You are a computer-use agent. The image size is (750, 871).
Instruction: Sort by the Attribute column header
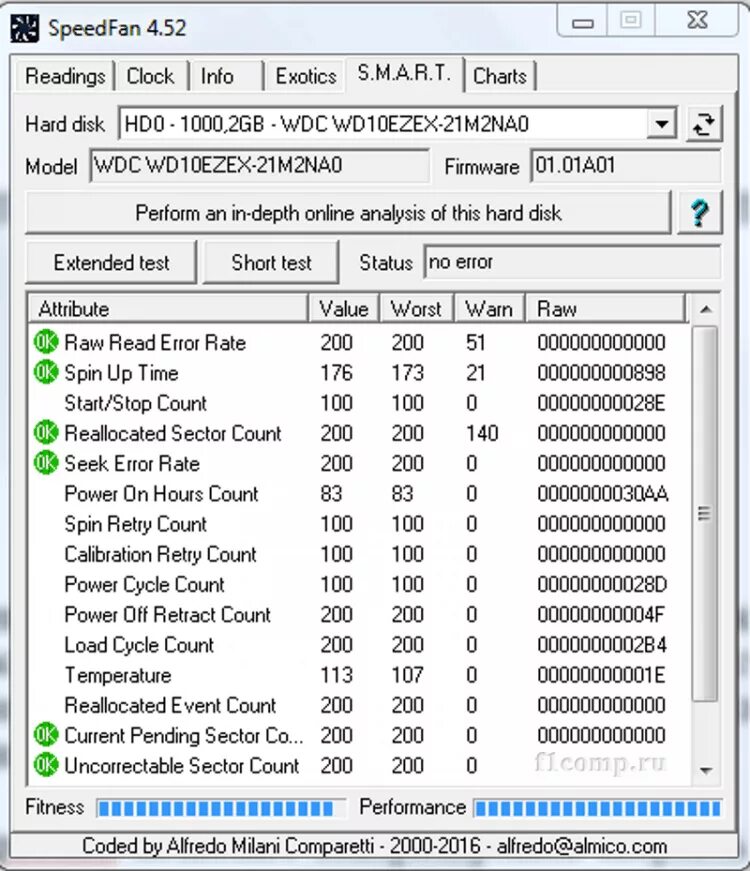[168, 309]
